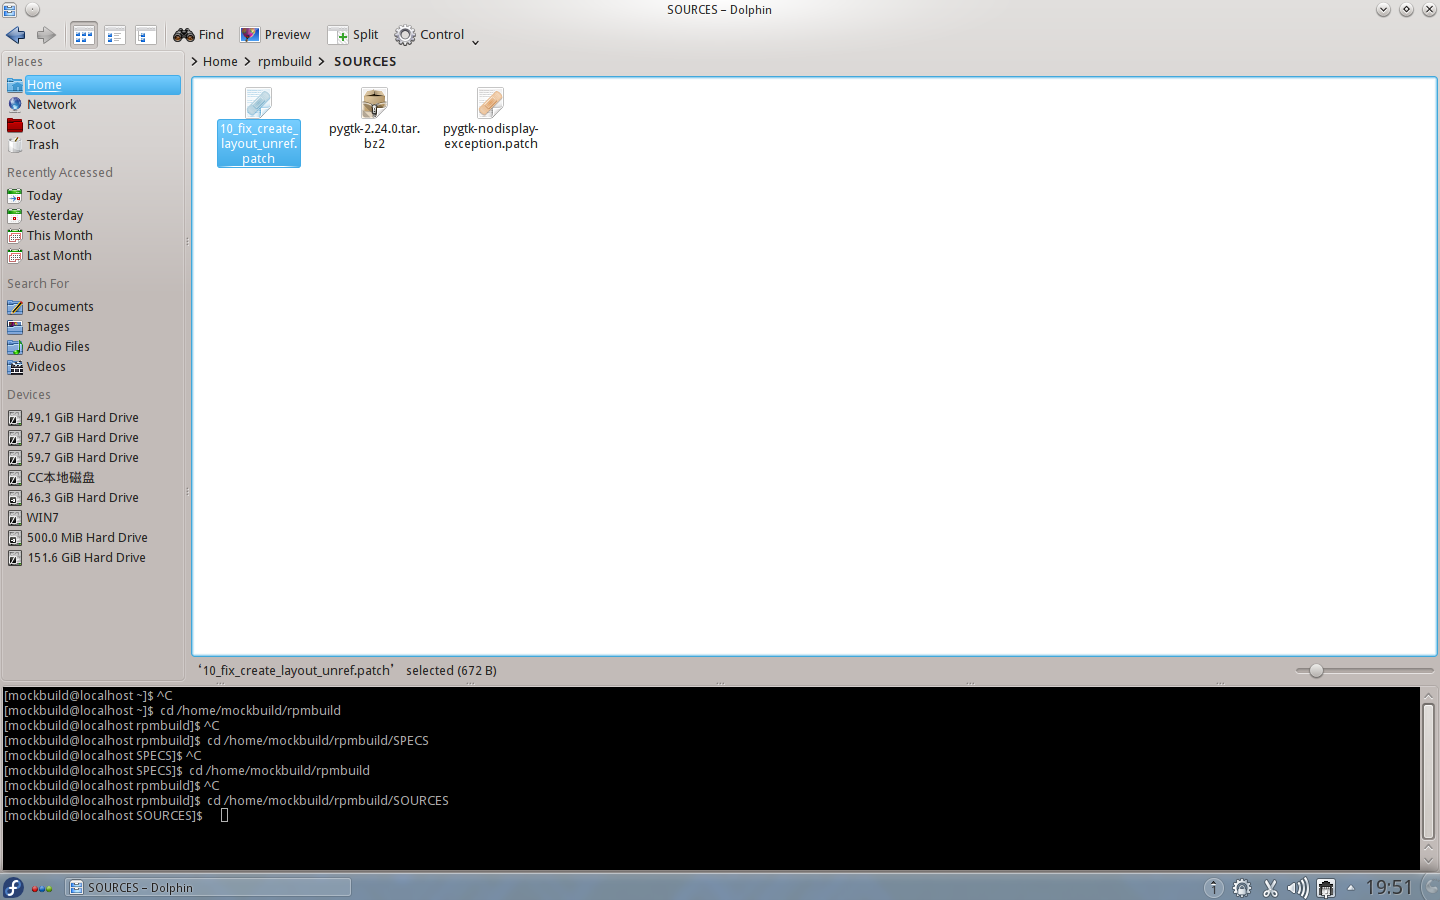Viewport: 1440px width, 900px height.
Task: Split the Dolphin view
Action: point(353,35)
